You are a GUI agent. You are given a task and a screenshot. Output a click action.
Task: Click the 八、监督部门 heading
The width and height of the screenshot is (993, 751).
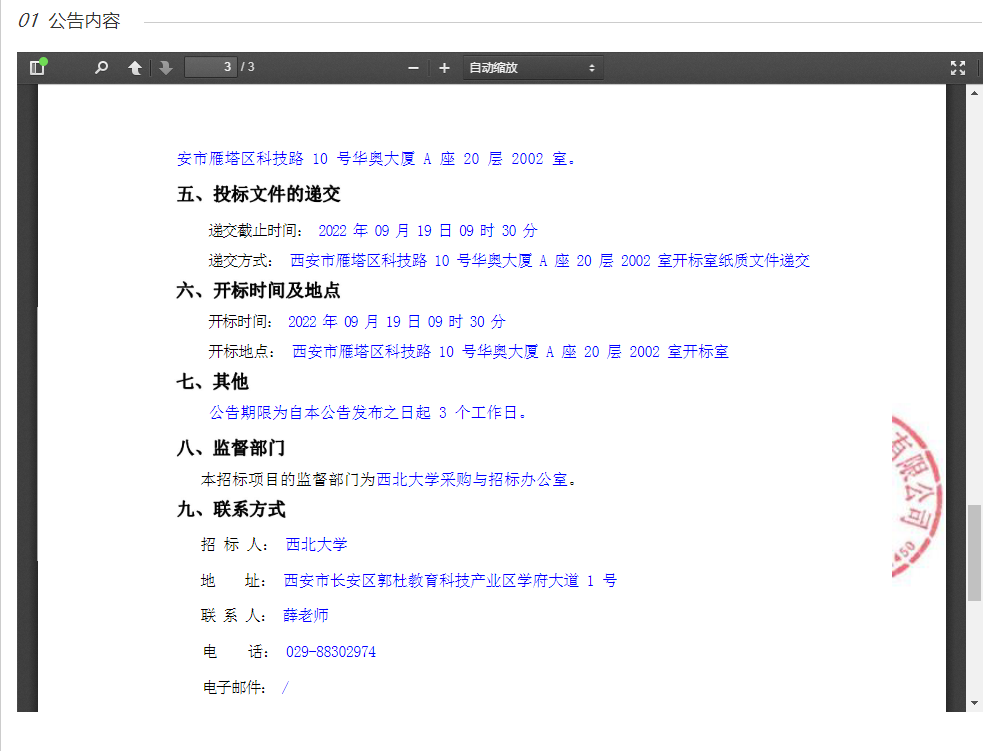click(x=231, y=448)
